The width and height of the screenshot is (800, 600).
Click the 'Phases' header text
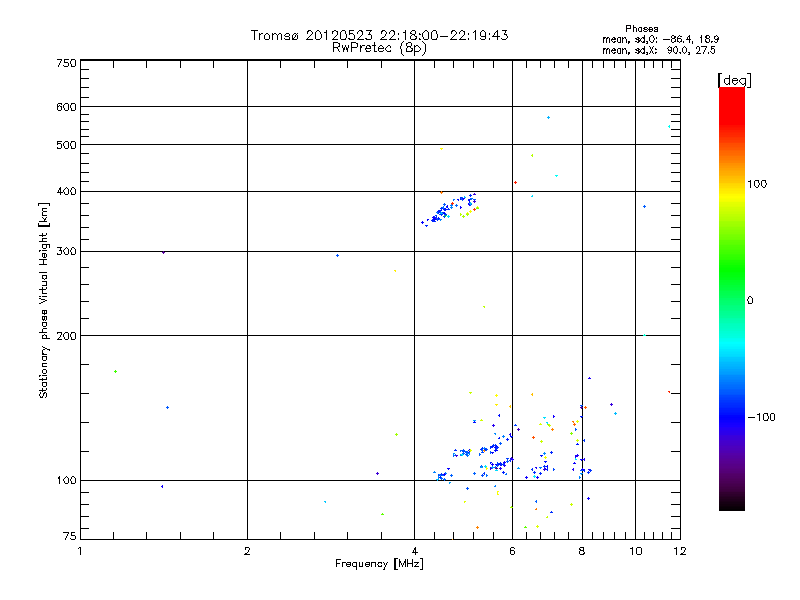pos(641,29)
